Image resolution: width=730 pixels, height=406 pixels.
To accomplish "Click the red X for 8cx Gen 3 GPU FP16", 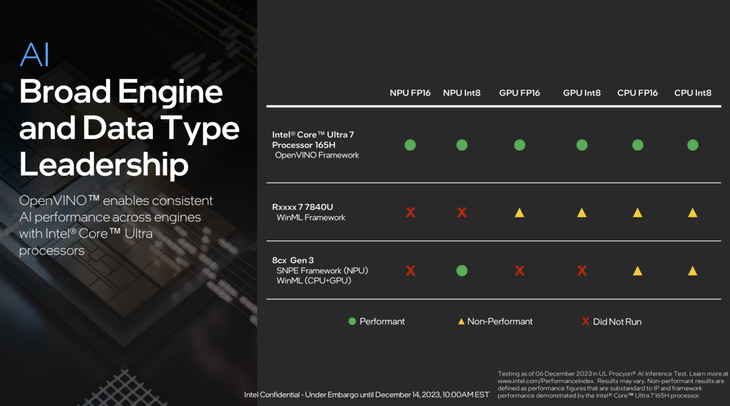I will pyautogui.click(x=520, y=271).
